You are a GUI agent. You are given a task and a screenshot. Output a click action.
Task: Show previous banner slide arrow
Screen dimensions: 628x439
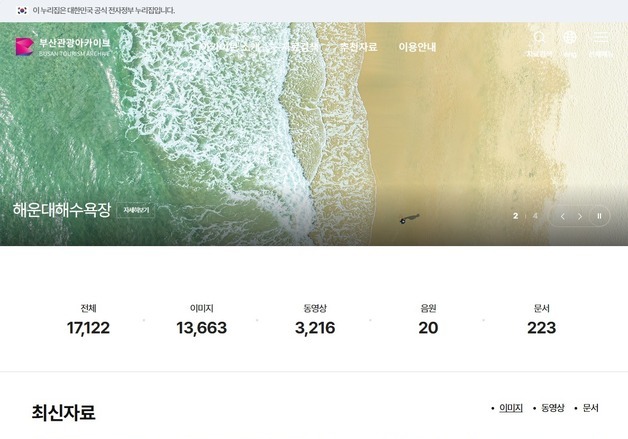point(562,216)
